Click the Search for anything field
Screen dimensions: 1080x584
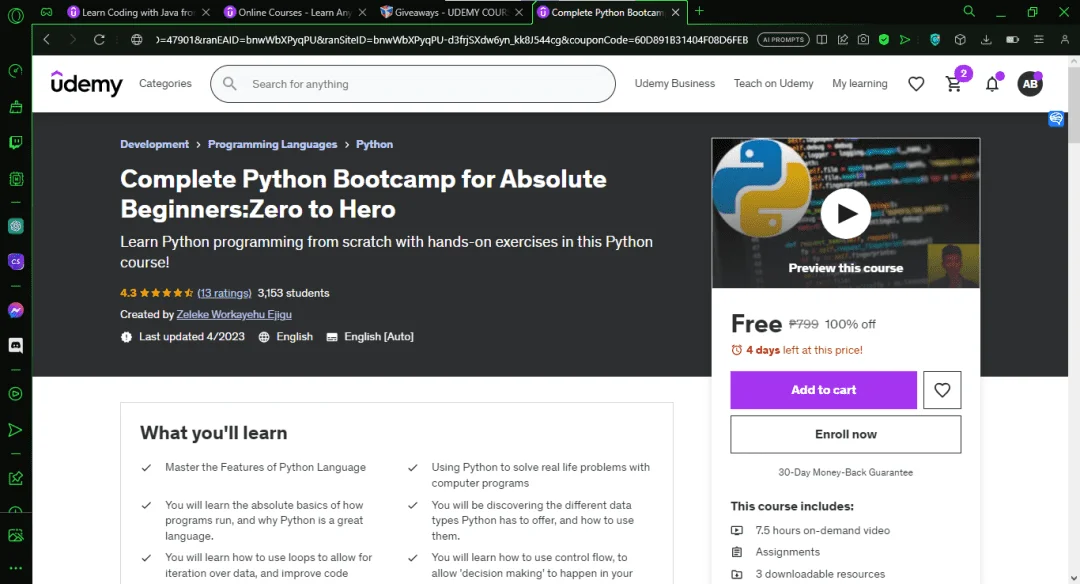[413, 84]
